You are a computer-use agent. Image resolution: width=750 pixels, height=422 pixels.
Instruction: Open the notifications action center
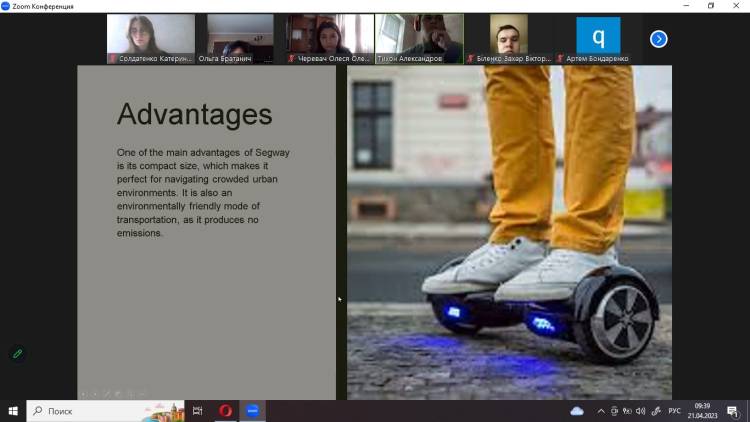733,411
